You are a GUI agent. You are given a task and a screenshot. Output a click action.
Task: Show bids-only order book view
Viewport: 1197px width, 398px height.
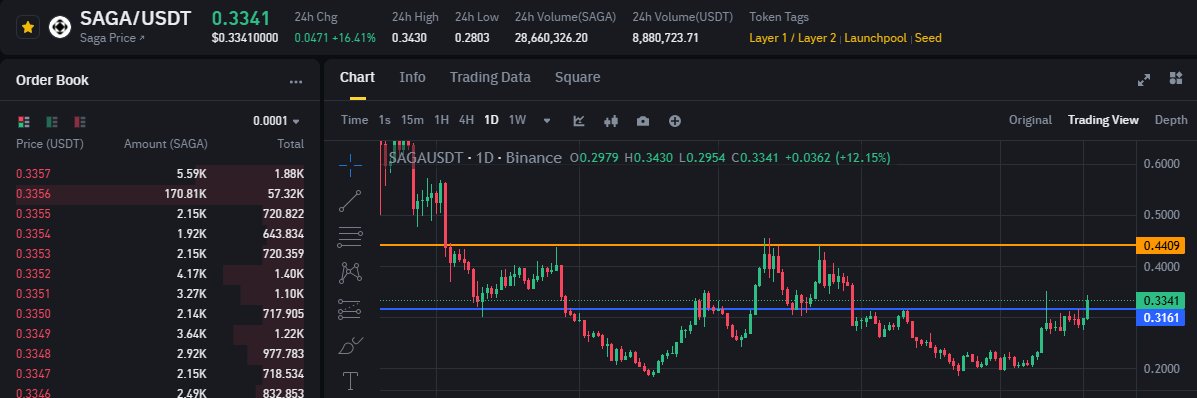coord(52,121)
